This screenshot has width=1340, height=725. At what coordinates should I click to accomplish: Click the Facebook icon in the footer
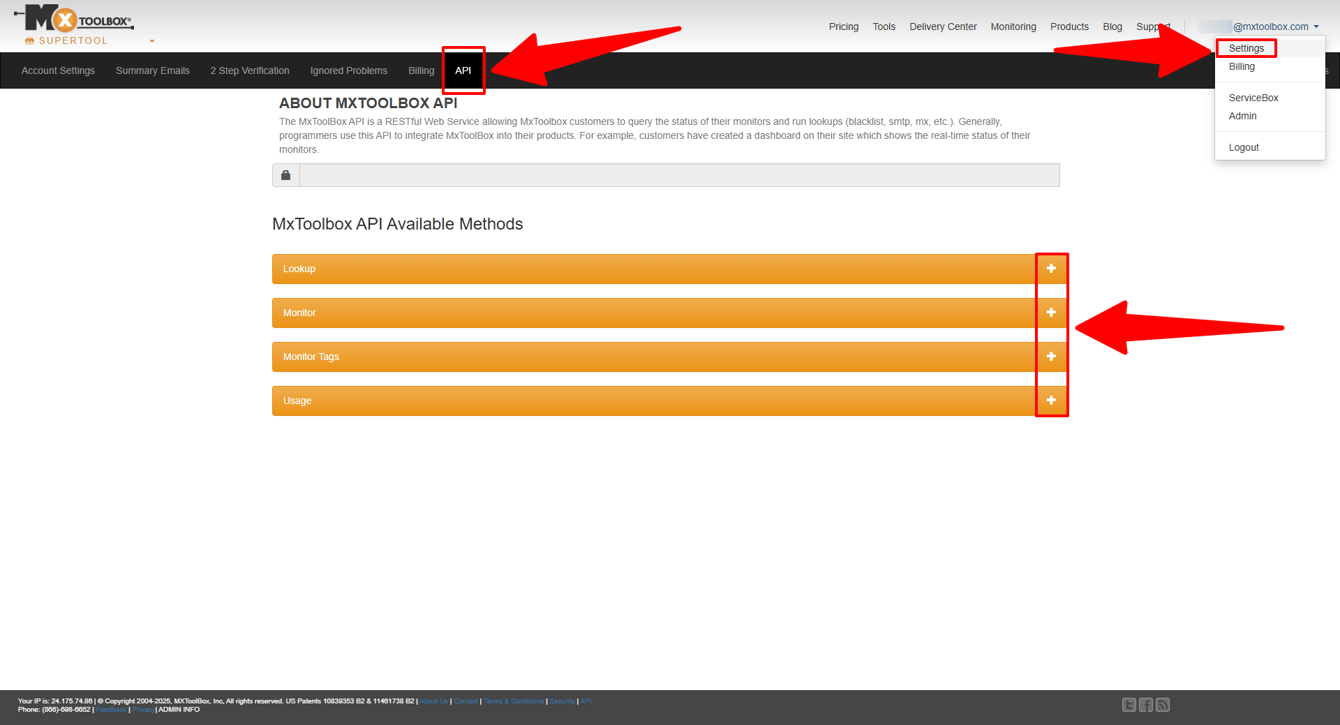point(1145,704)
